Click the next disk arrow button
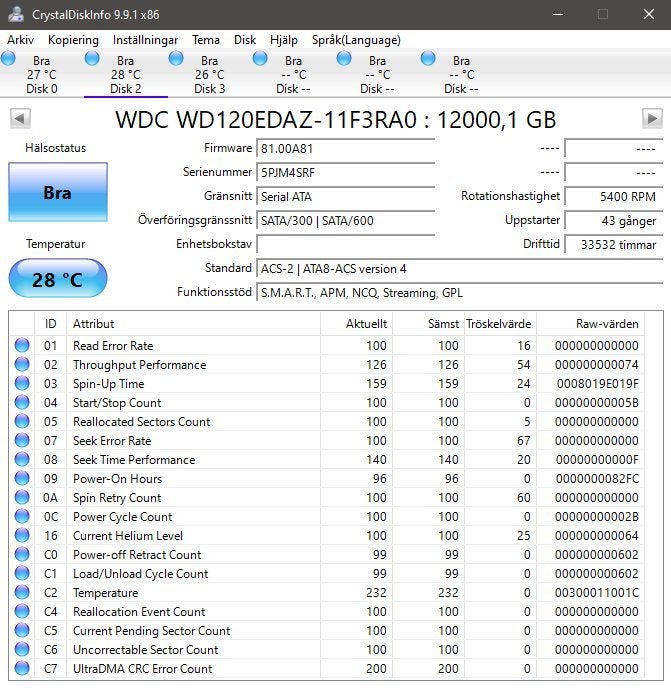 point(652,118)
